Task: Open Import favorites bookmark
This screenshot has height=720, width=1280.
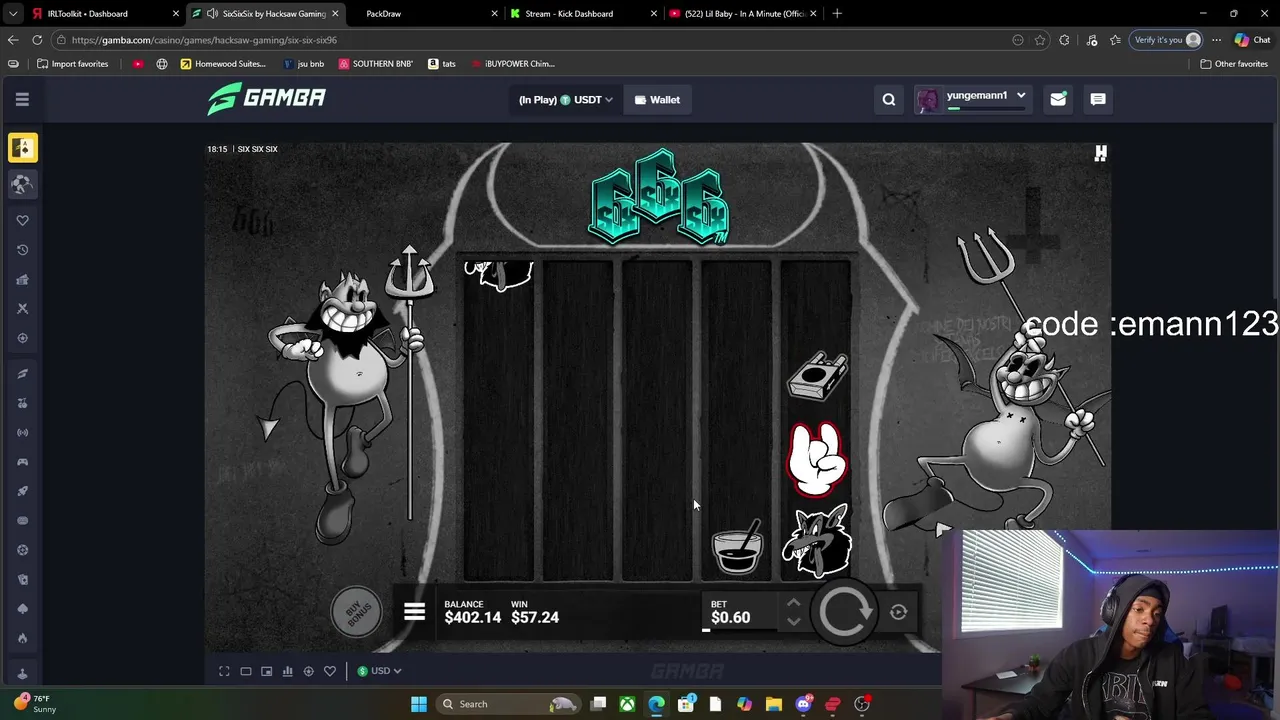Action: point(72,63)
